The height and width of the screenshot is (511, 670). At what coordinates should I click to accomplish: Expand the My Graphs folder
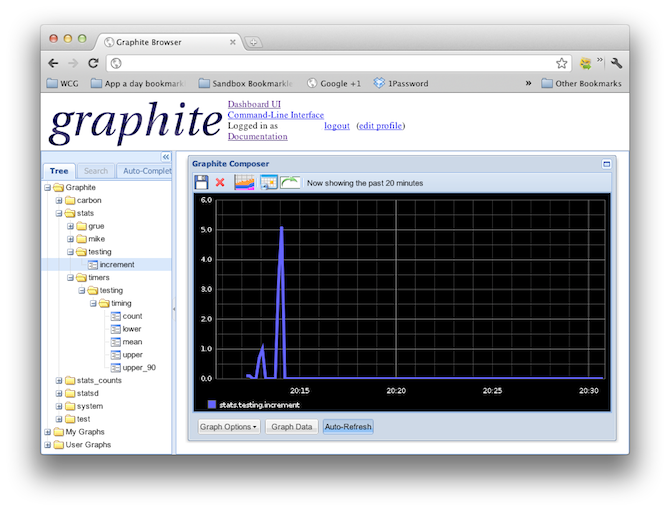click(48, 432)
